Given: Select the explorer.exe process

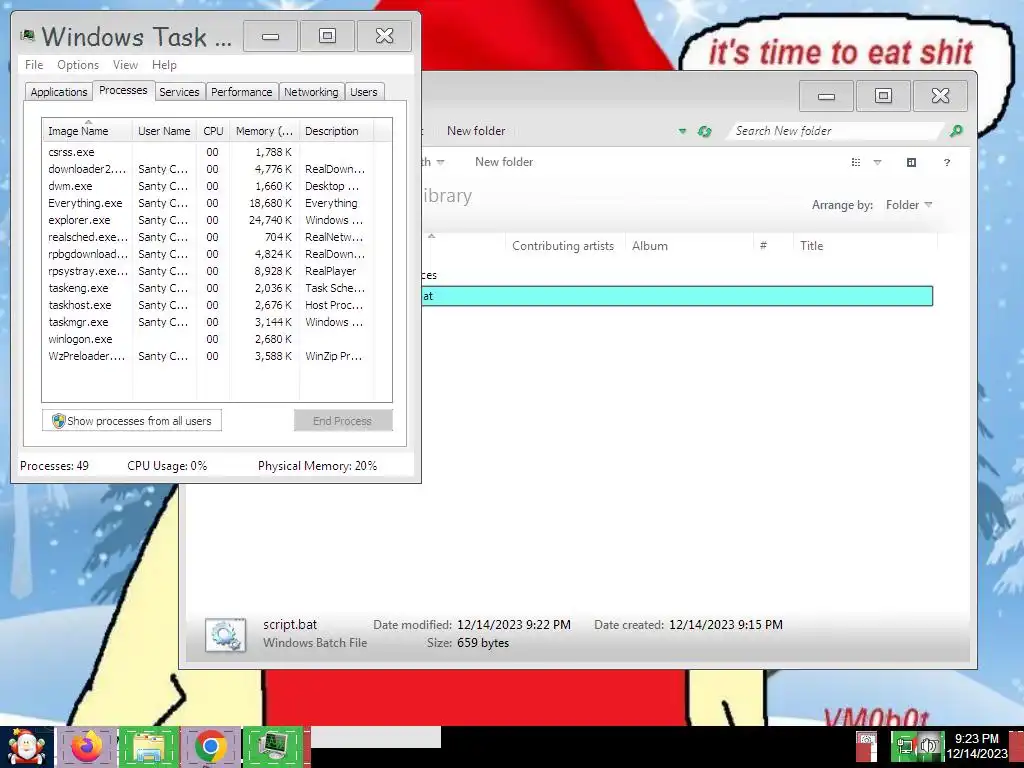Looking at the screenshot, I should pyautogui.click(x=208, y=219).
